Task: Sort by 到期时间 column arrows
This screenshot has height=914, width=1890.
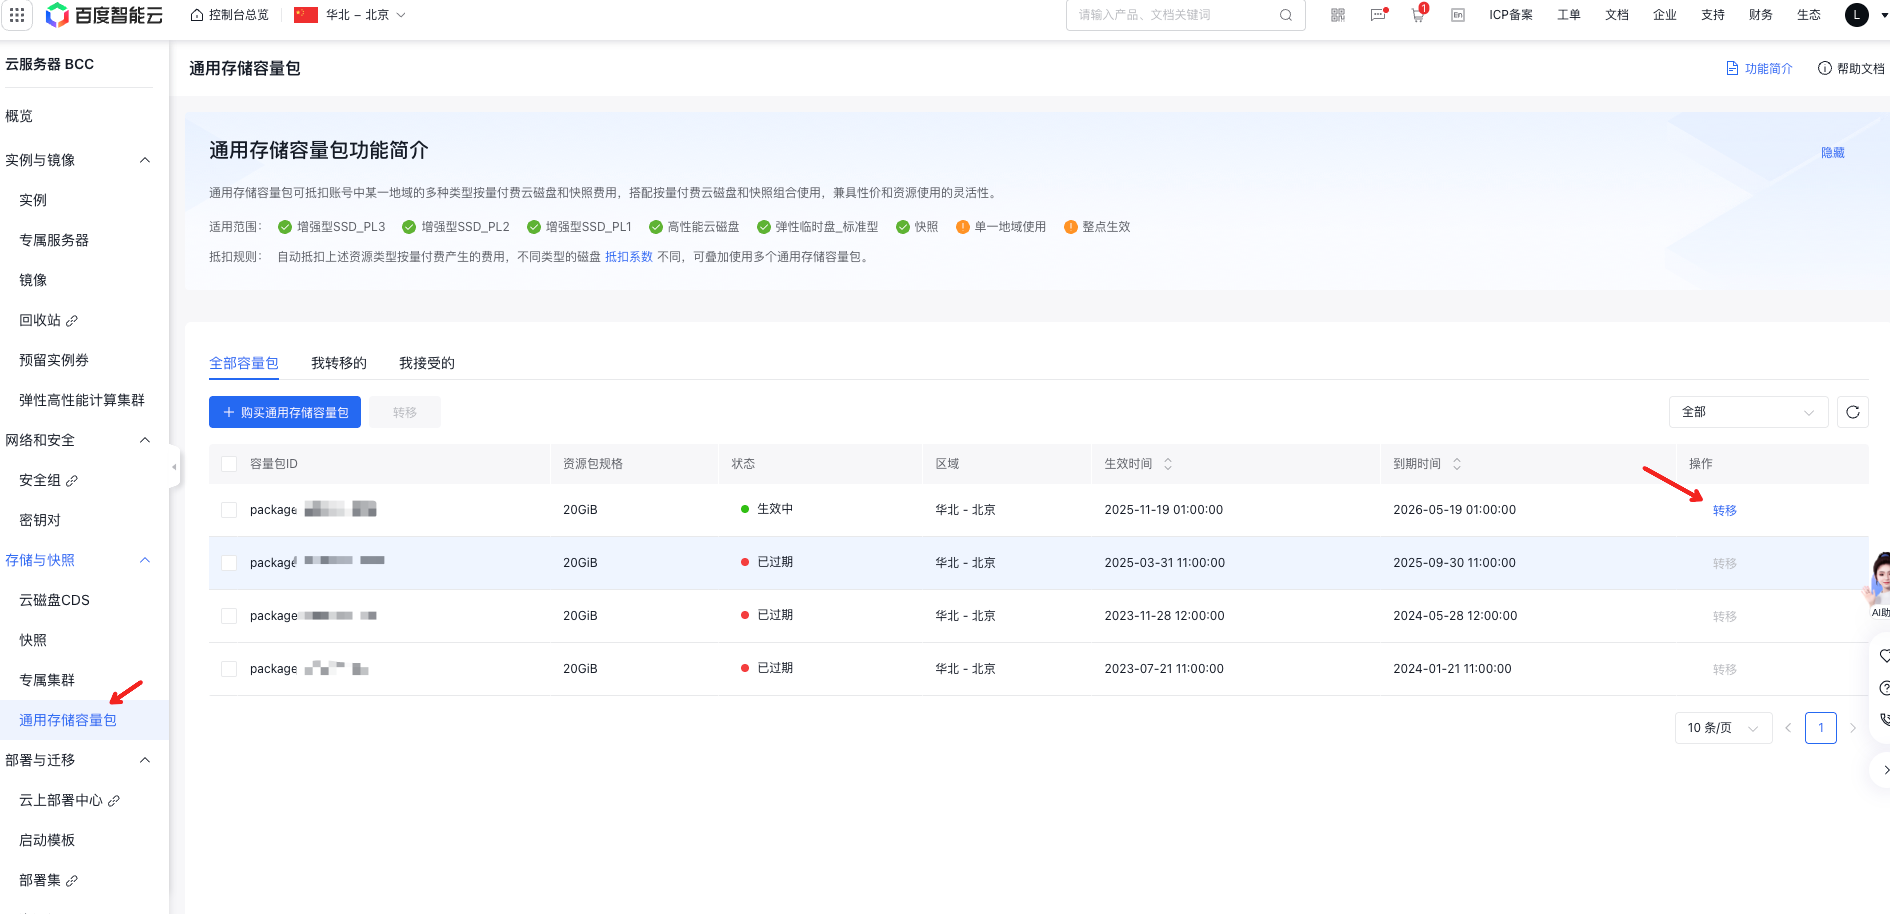Action: pyautogui.click(x=1456, y=464)
